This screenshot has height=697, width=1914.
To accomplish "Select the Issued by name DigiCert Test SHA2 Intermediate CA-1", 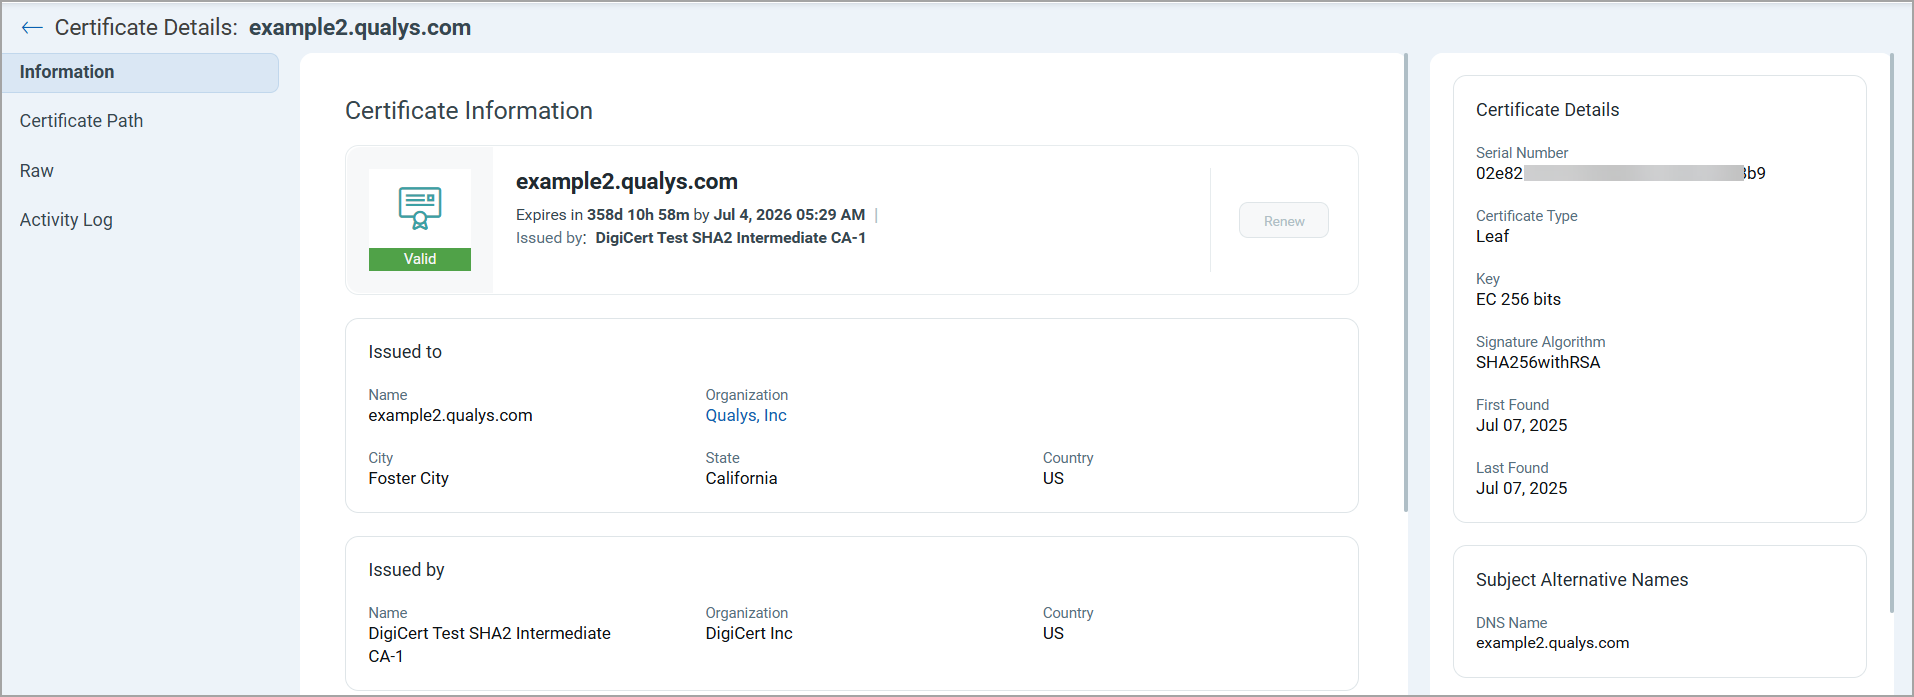I will pyautogui.click(x=489, y=645).
